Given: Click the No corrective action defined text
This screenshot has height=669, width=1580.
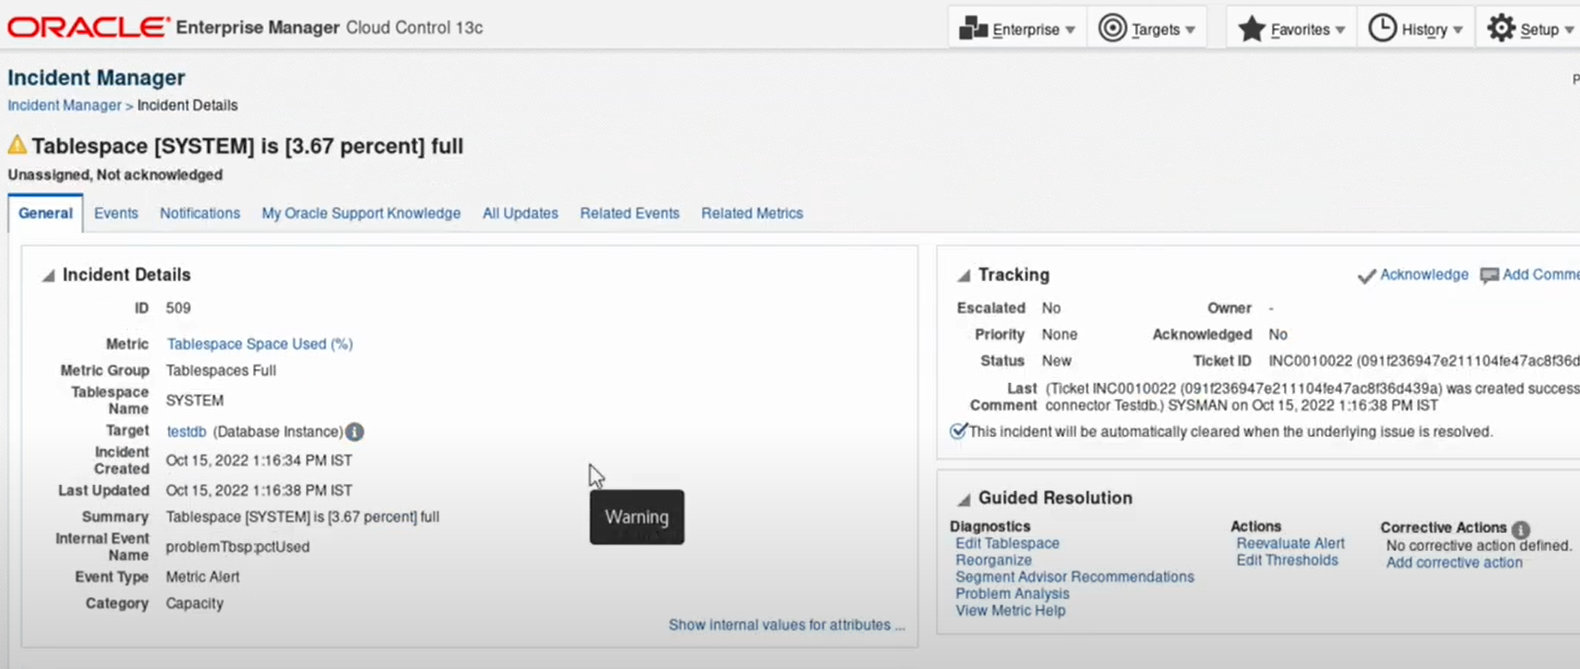Looking at the screenshot, I should click(1479, 546).
